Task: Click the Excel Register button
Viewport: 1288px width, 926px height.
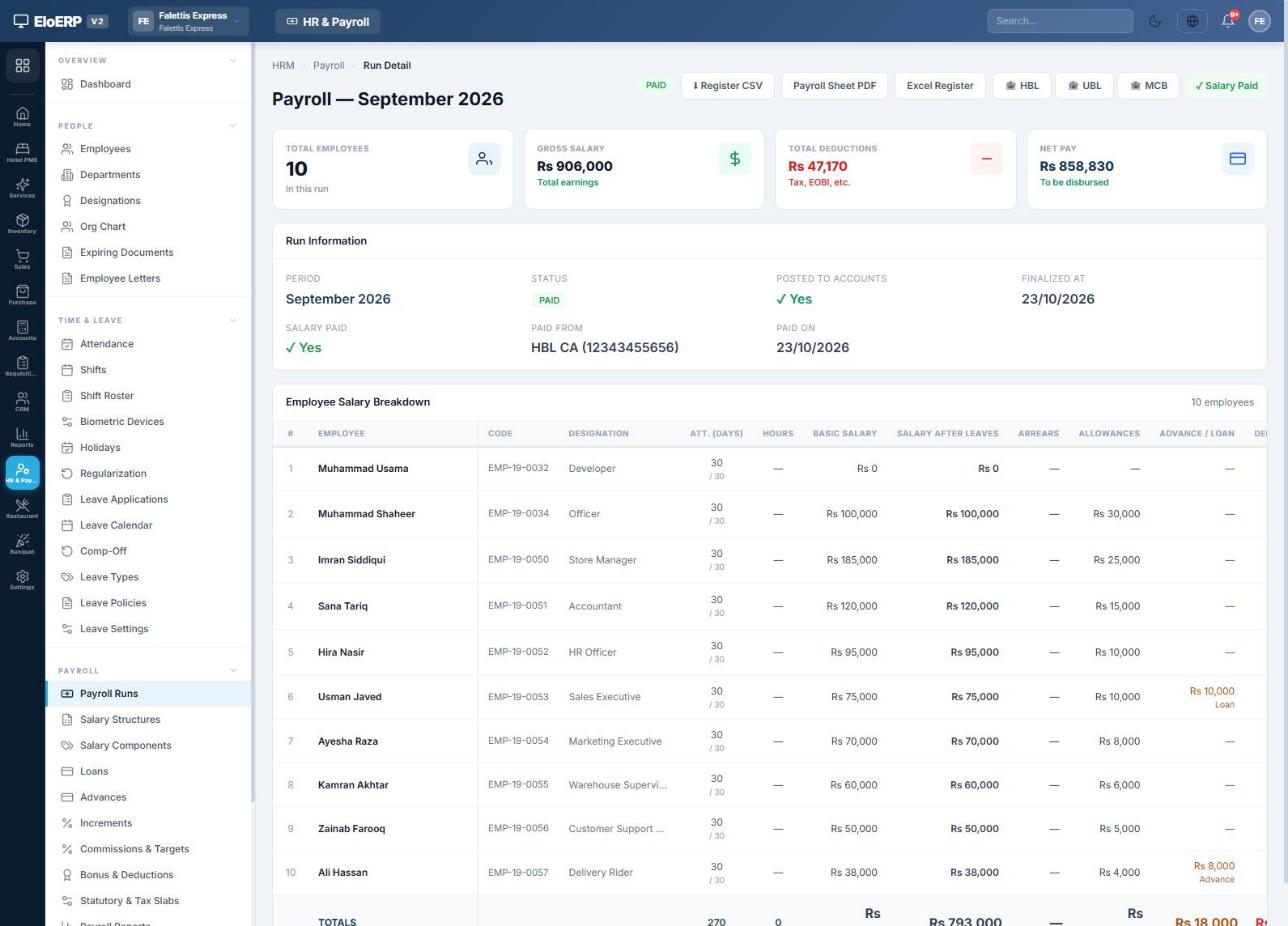Action: [940, 86]
